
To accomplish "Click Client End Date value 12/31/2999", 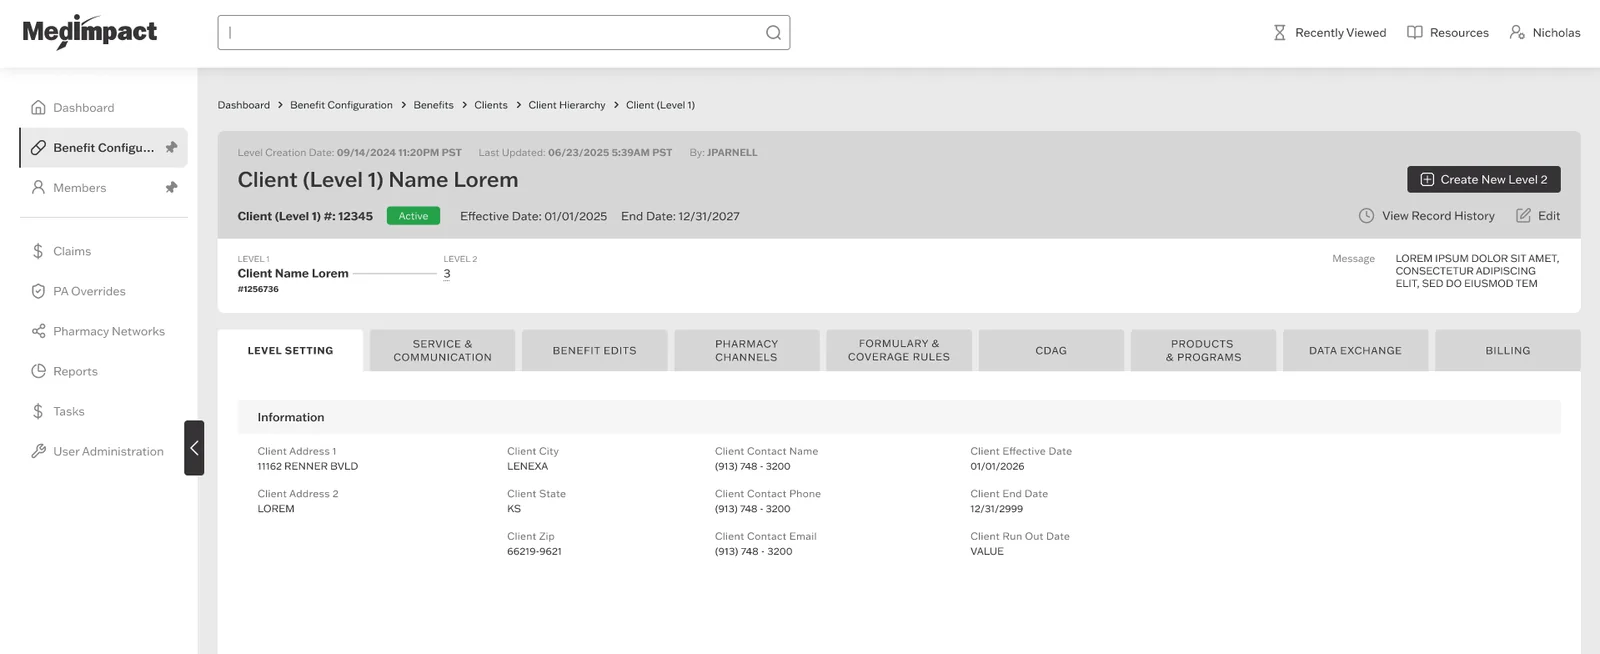I will coord(996,509).
